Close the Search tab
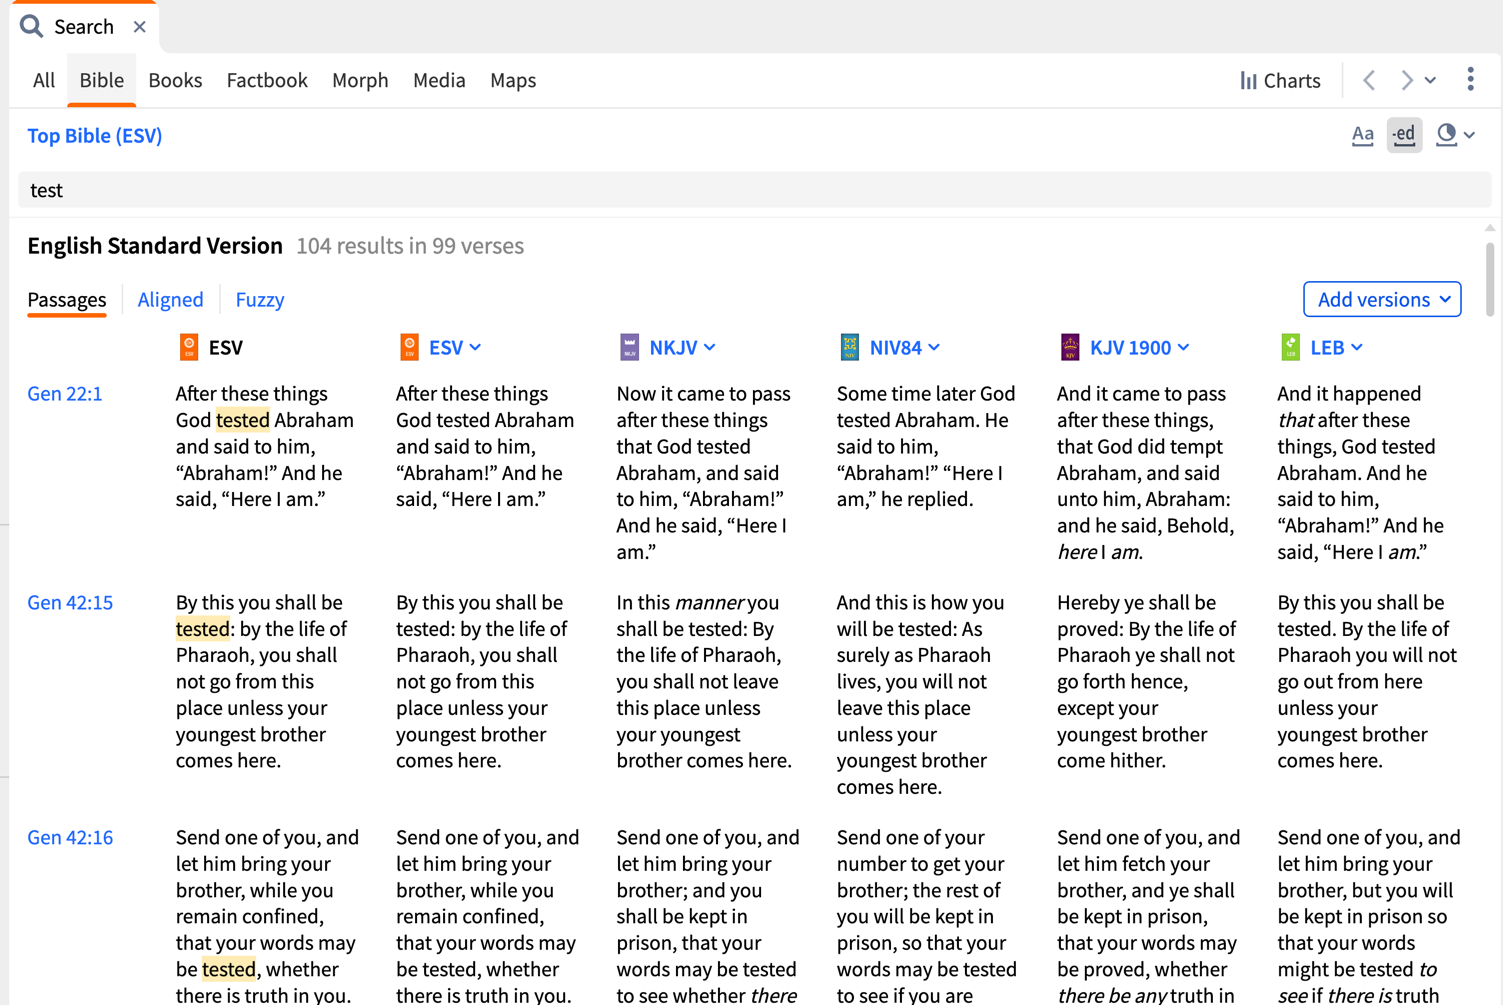 [x=140, y=27]
